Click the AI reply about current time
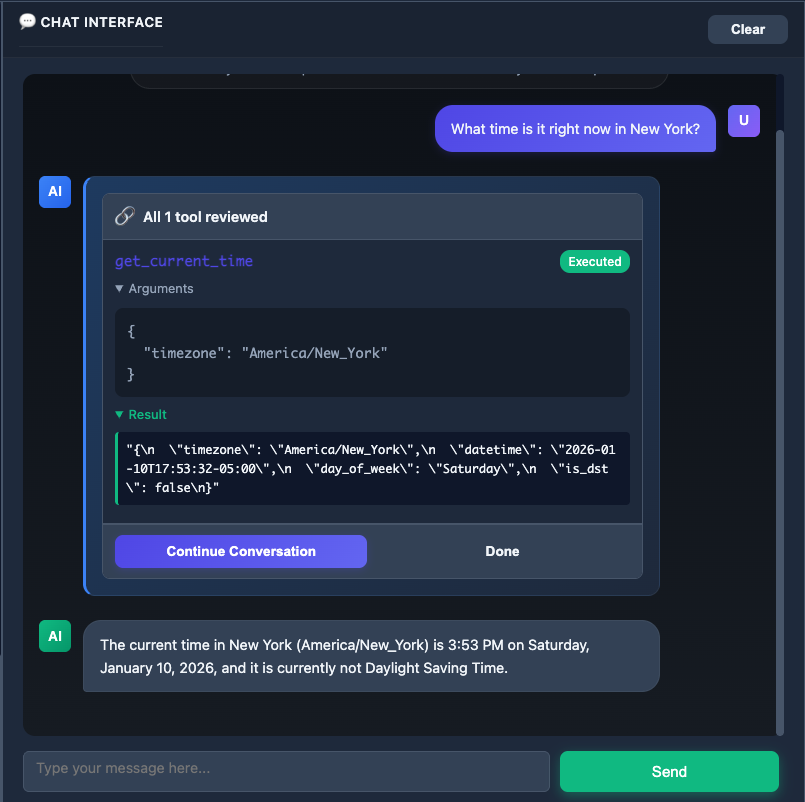805x802 pixels. pos(371,656)
